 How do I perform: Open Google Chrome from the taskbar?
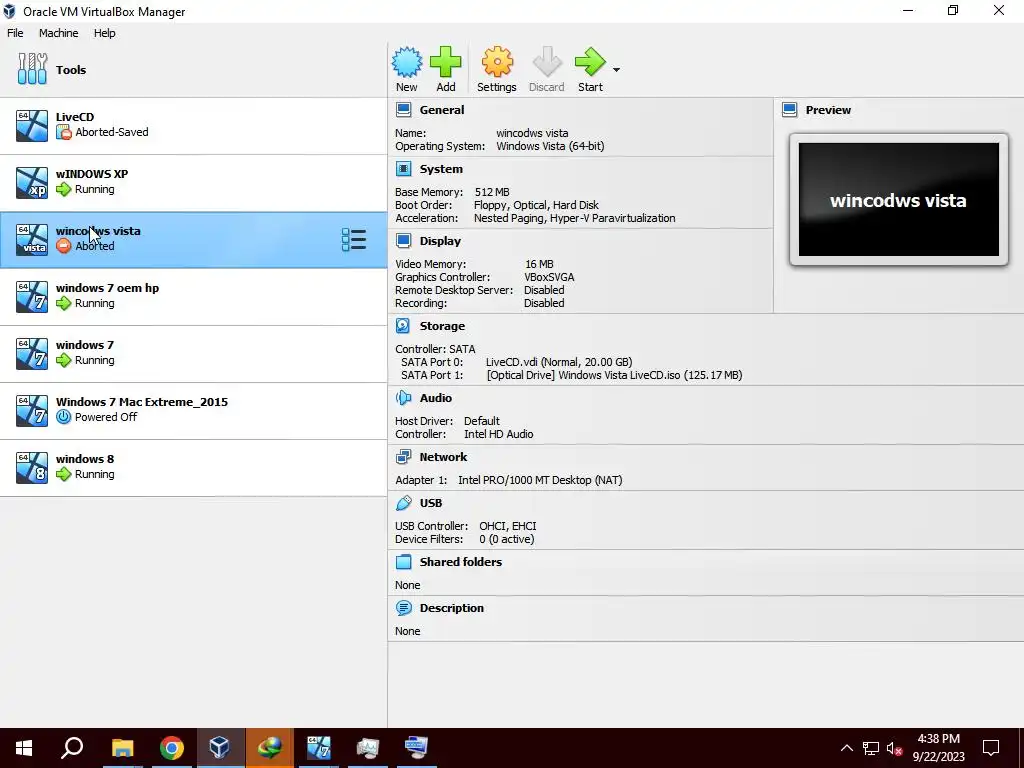[171, 748]
